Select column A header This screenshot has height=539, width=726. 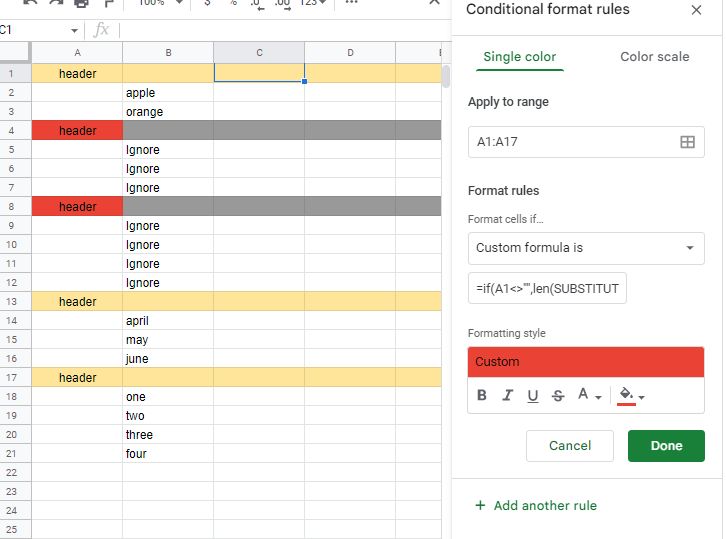(77, 52)
